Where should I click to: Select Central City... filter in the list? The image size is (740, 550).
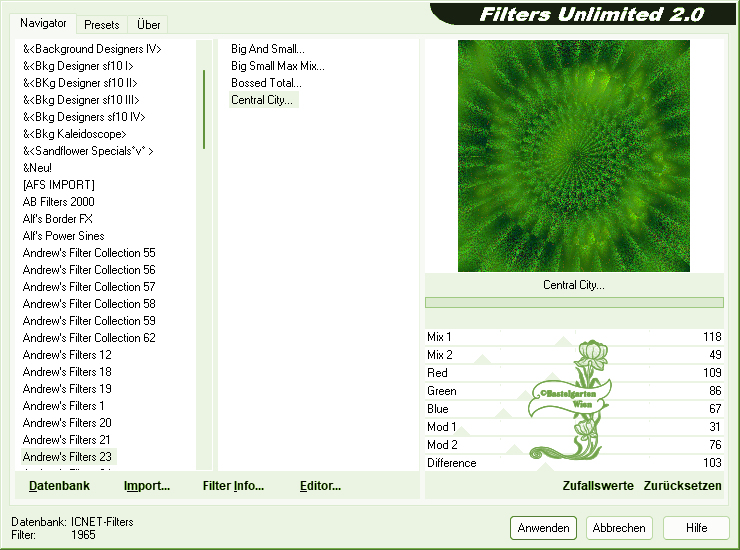tap(262, 100)
